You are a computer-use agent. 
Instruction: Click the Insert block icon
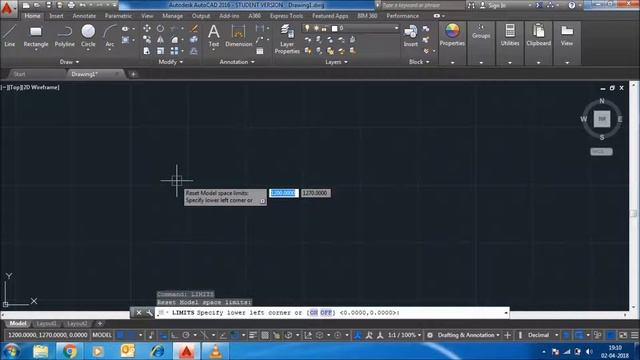click(411, 36)
